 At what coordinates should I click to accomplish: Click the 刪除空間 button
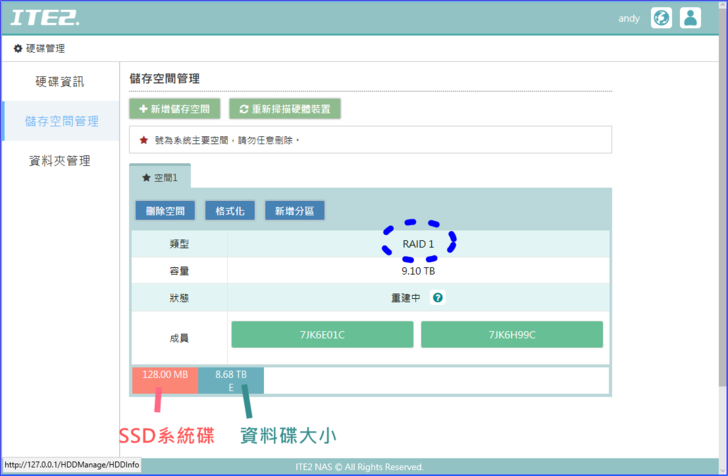pyautogui.click(x=166, y=211)
